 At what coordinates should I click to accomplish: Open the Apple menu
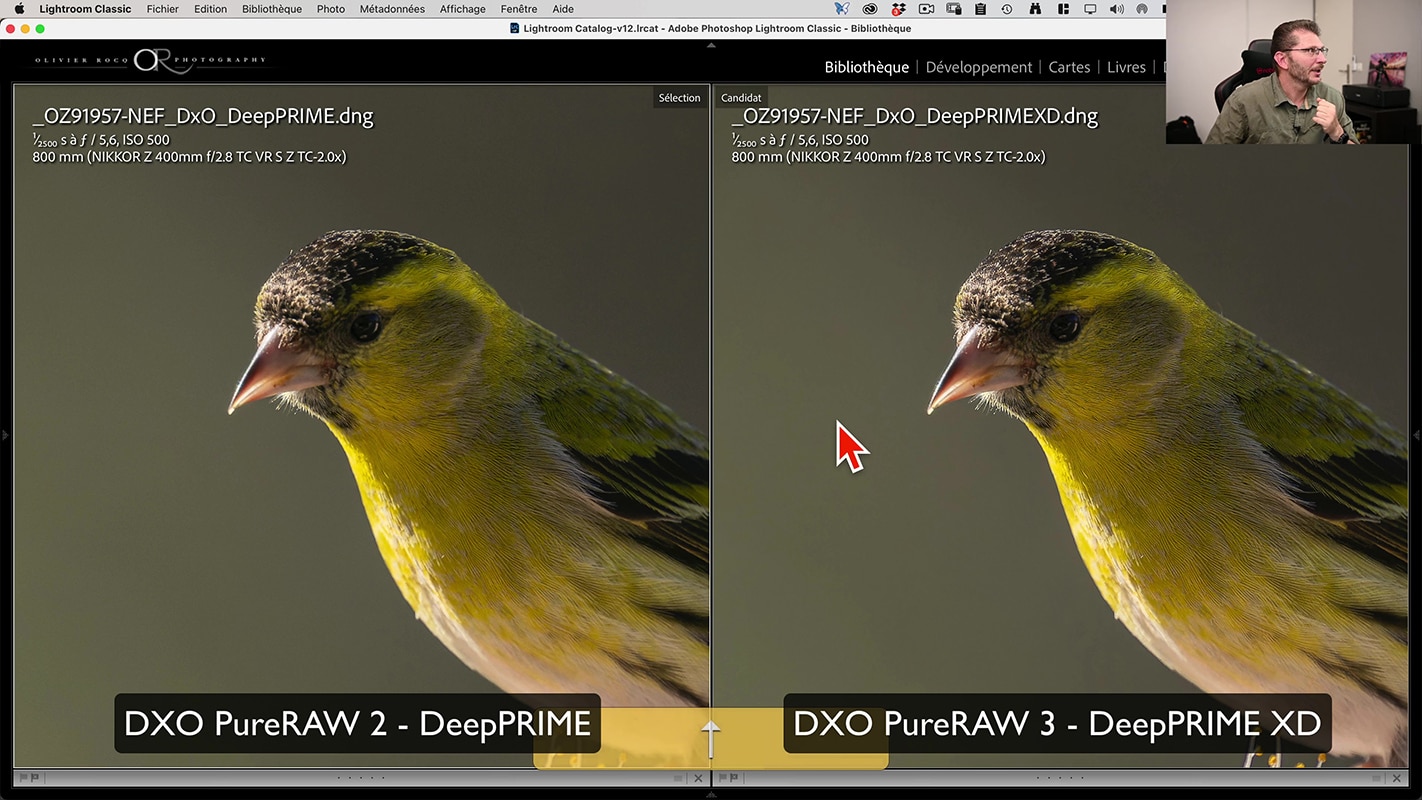18,9
